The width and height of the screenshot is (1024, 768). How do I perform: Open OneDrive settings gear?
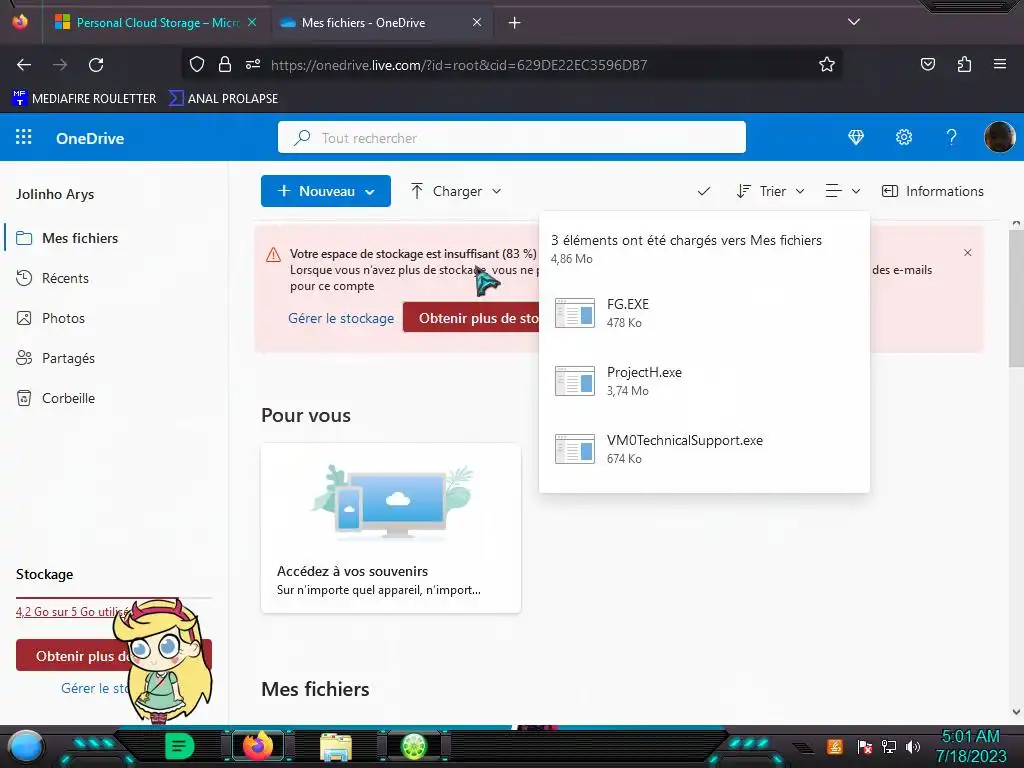click(x=904, y=137)
